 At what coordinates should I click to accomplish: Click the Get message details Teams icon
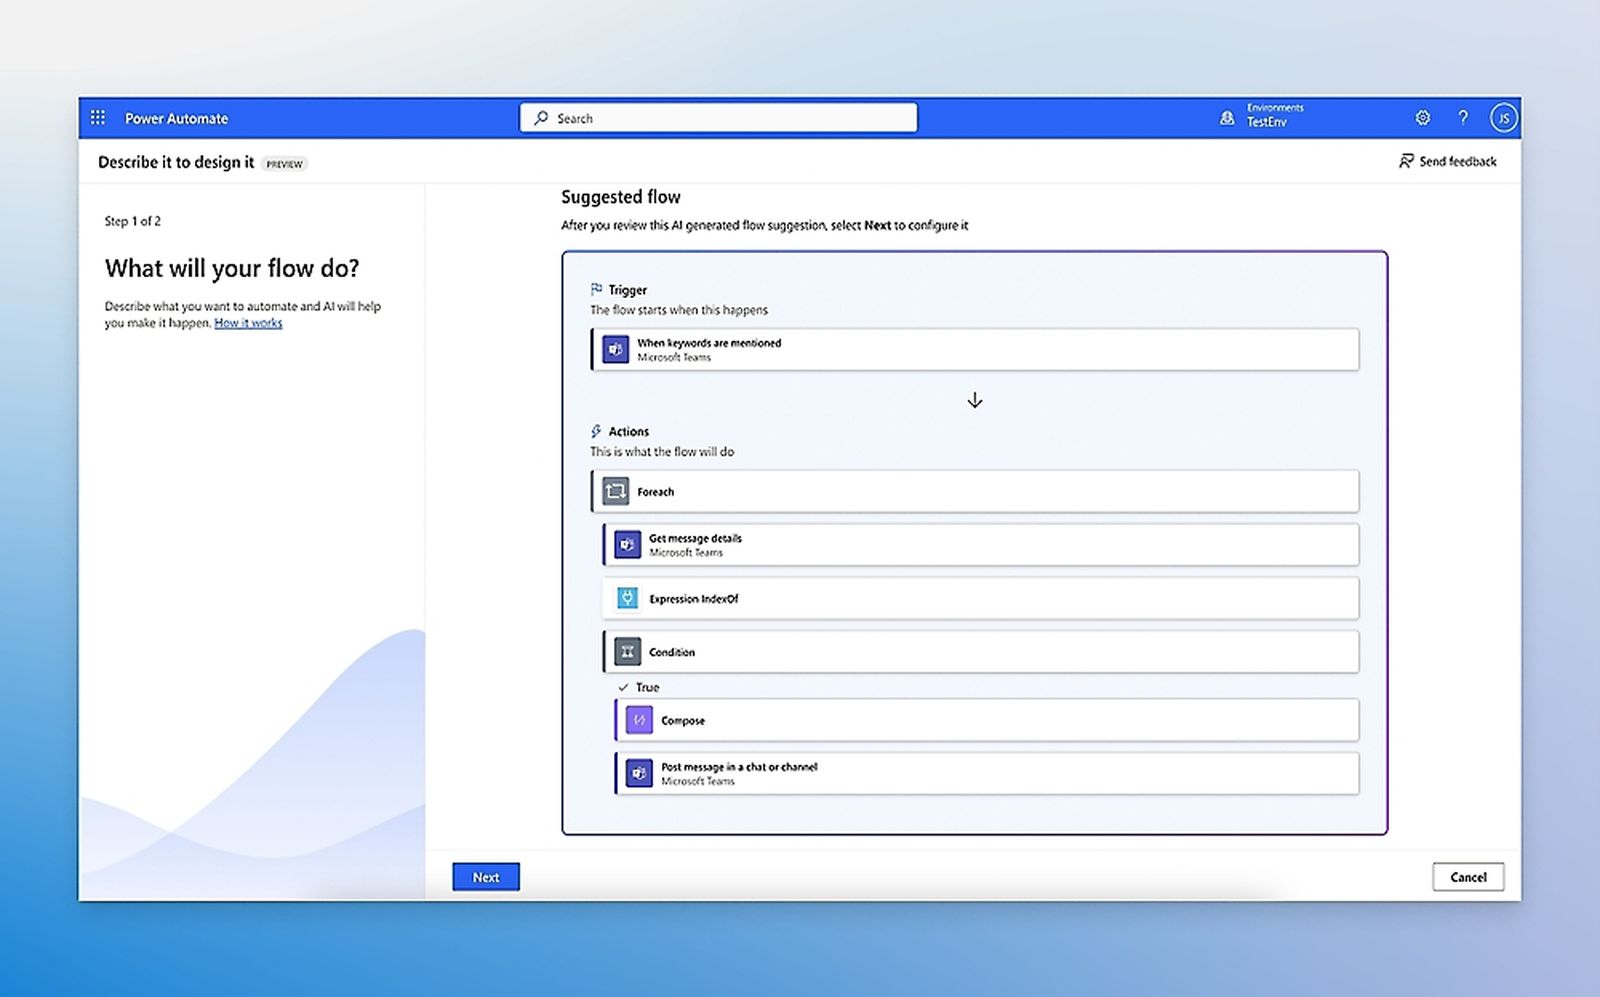[x=627, y=544]
